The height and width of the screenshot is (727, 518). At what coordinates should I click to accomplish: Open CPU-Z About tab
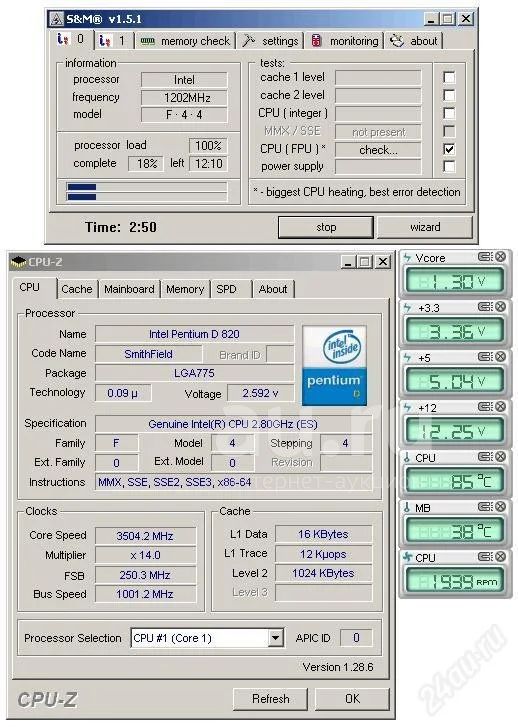point(273,289)
